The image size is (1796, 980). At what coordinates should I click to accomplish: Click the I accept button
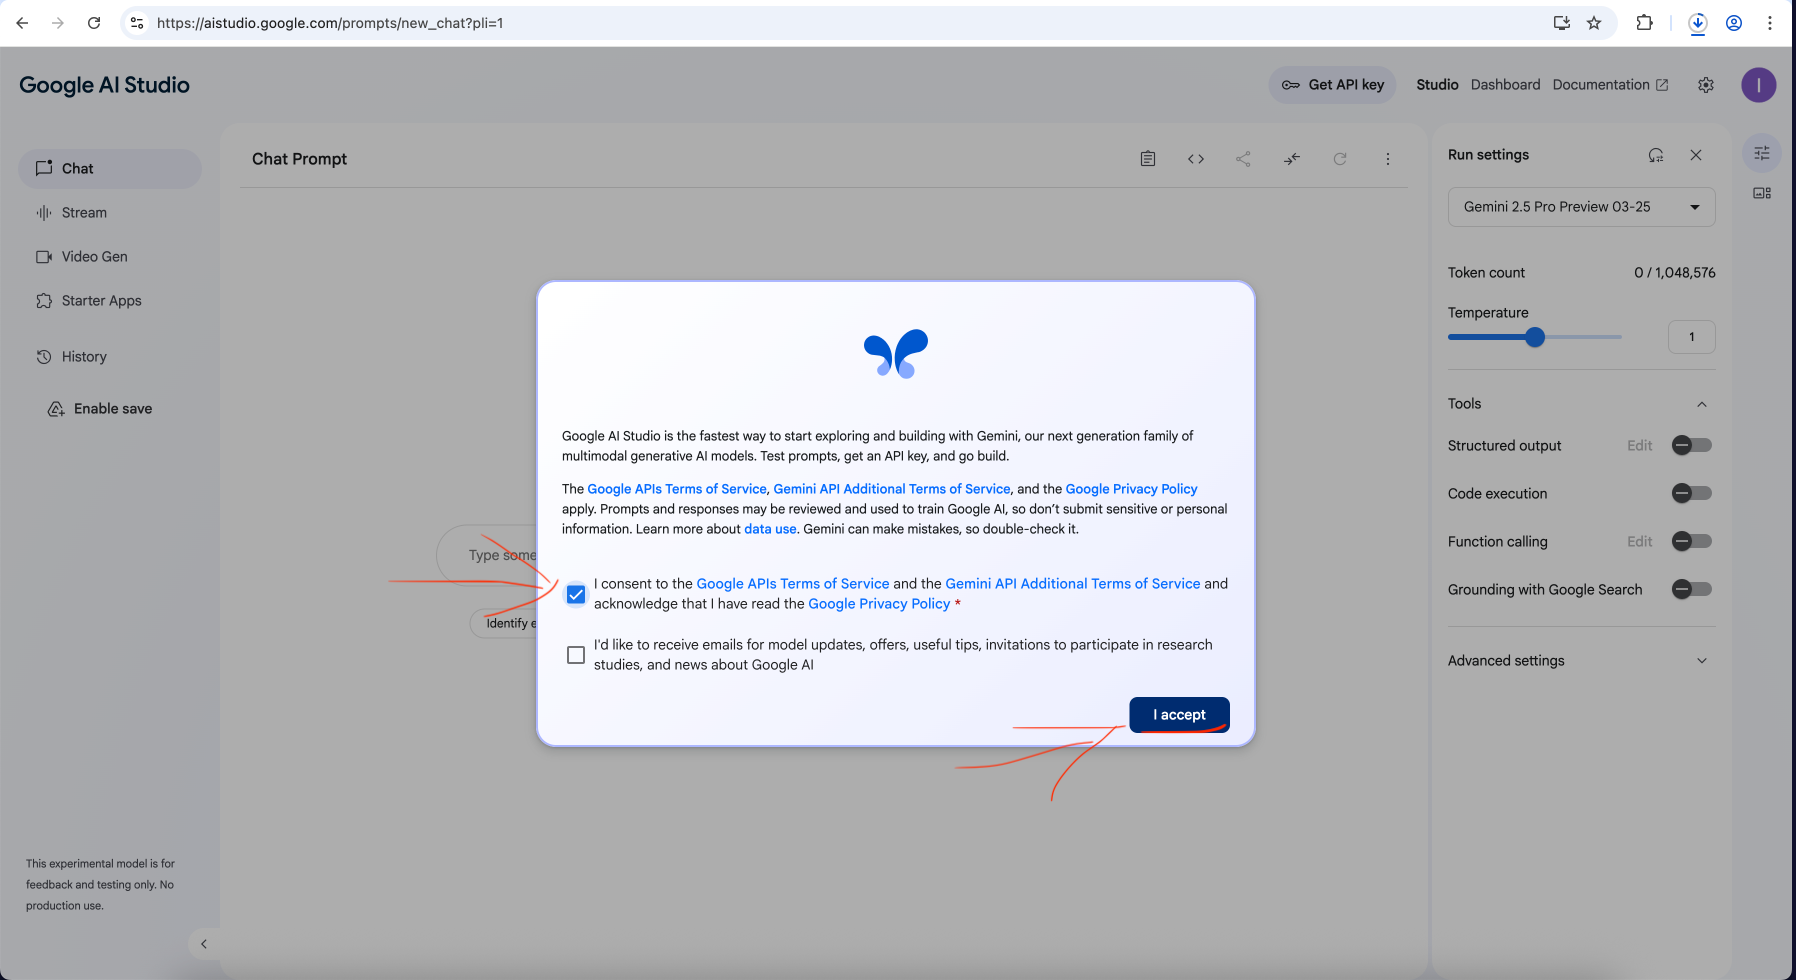point(1179,715)
